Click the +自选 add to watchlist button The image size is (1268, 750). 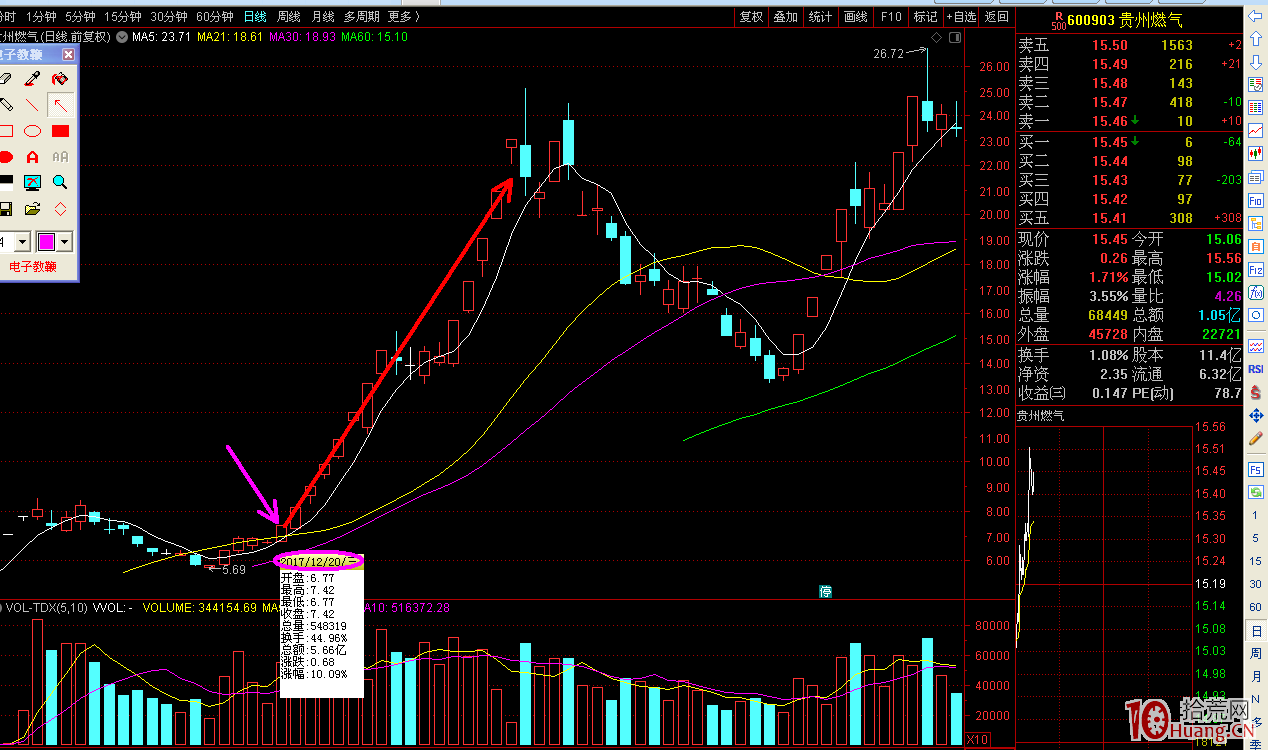coord(961,17)
